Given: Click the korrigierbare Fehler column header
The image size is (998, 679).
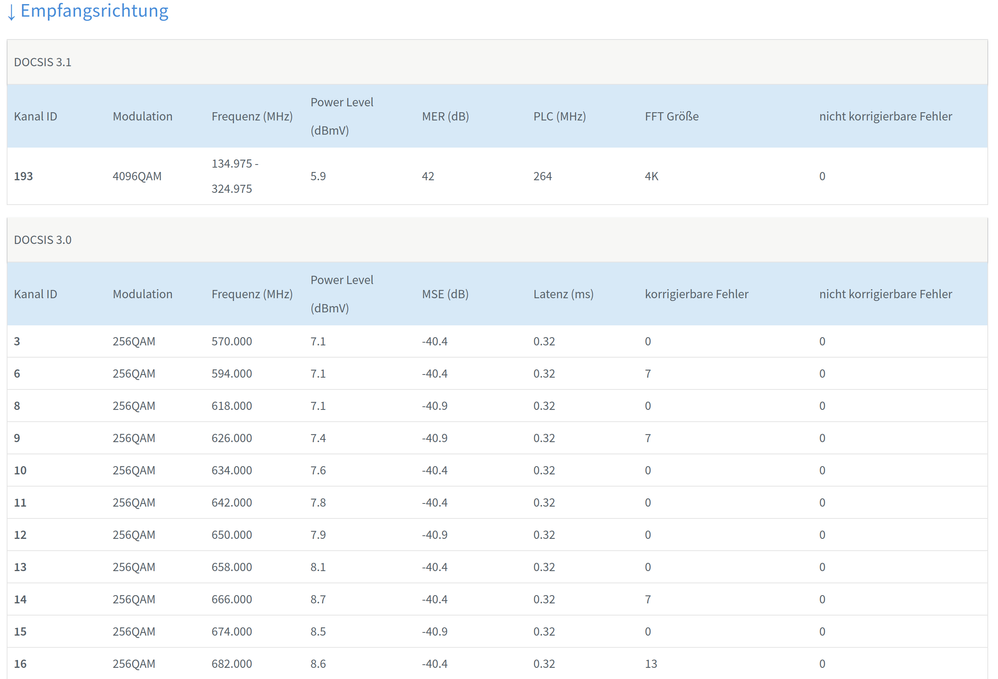Looking at the screenshot, I should 696,294.
